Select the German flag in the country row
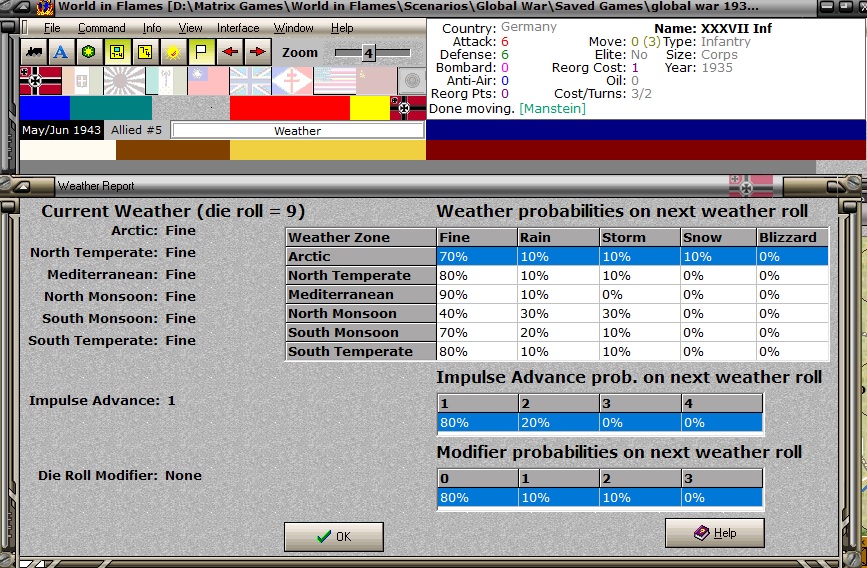 (x=40, y=81)
